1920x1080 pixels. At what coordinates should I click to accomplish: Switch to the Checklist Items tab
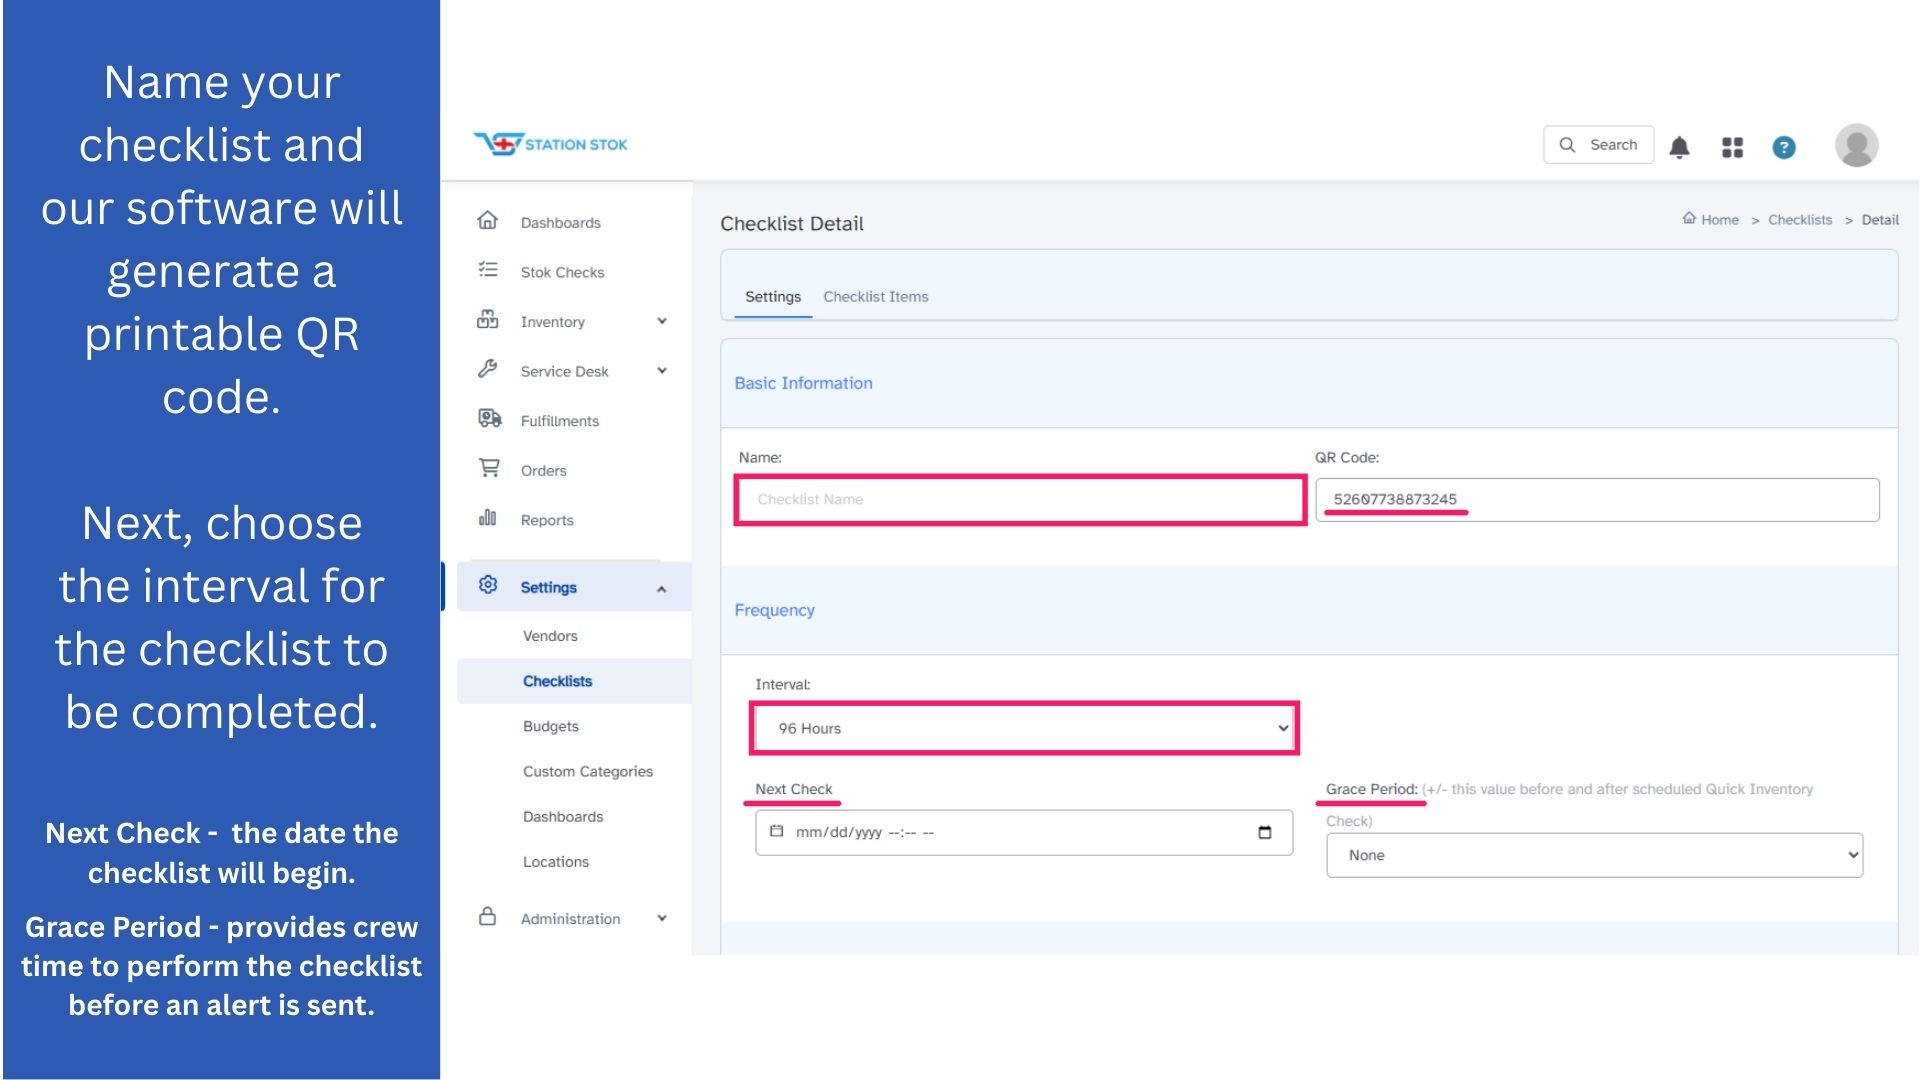[875, 297]
